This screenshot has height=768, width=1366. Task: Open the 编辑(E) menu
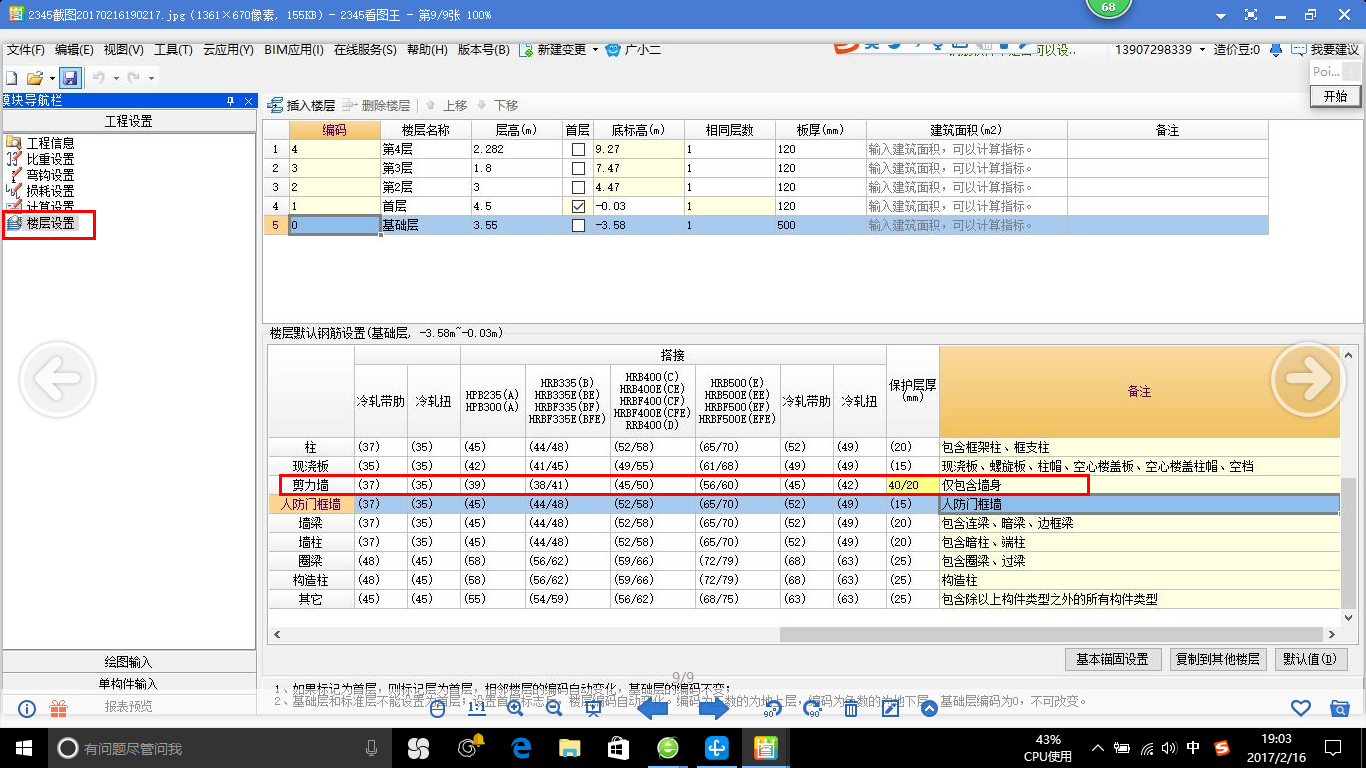point(74,50)
